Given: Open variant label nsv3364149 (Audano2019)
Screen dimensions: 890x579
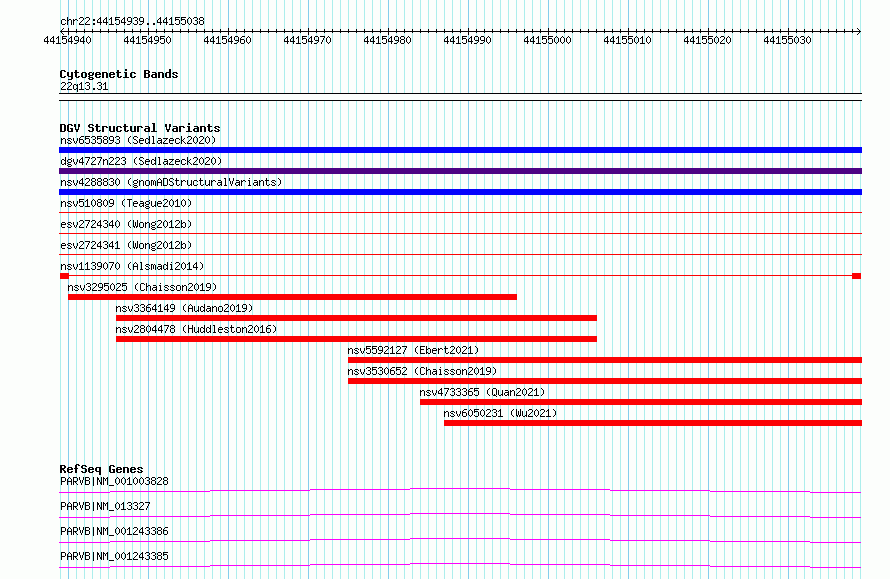Looking at the screenshot, I should click(184, 308).
